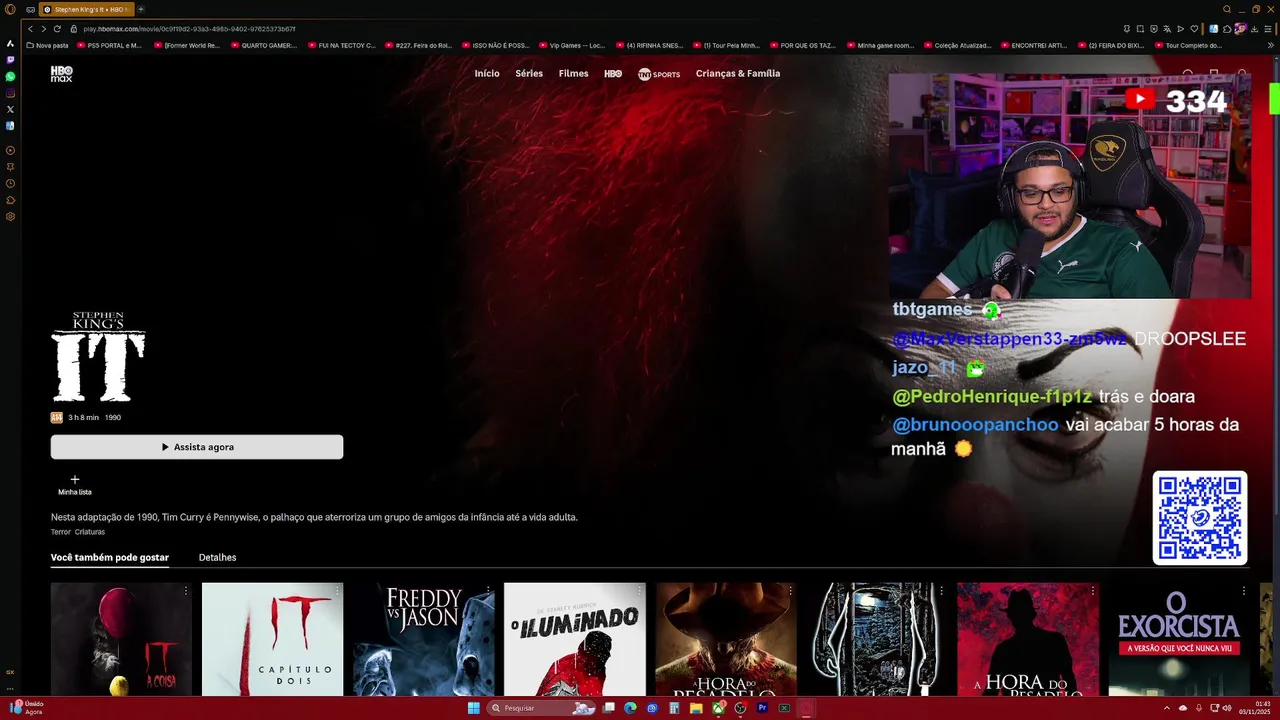Open the extensions cube icon
Screen dimensions: 1280x720
point(1228,29)
